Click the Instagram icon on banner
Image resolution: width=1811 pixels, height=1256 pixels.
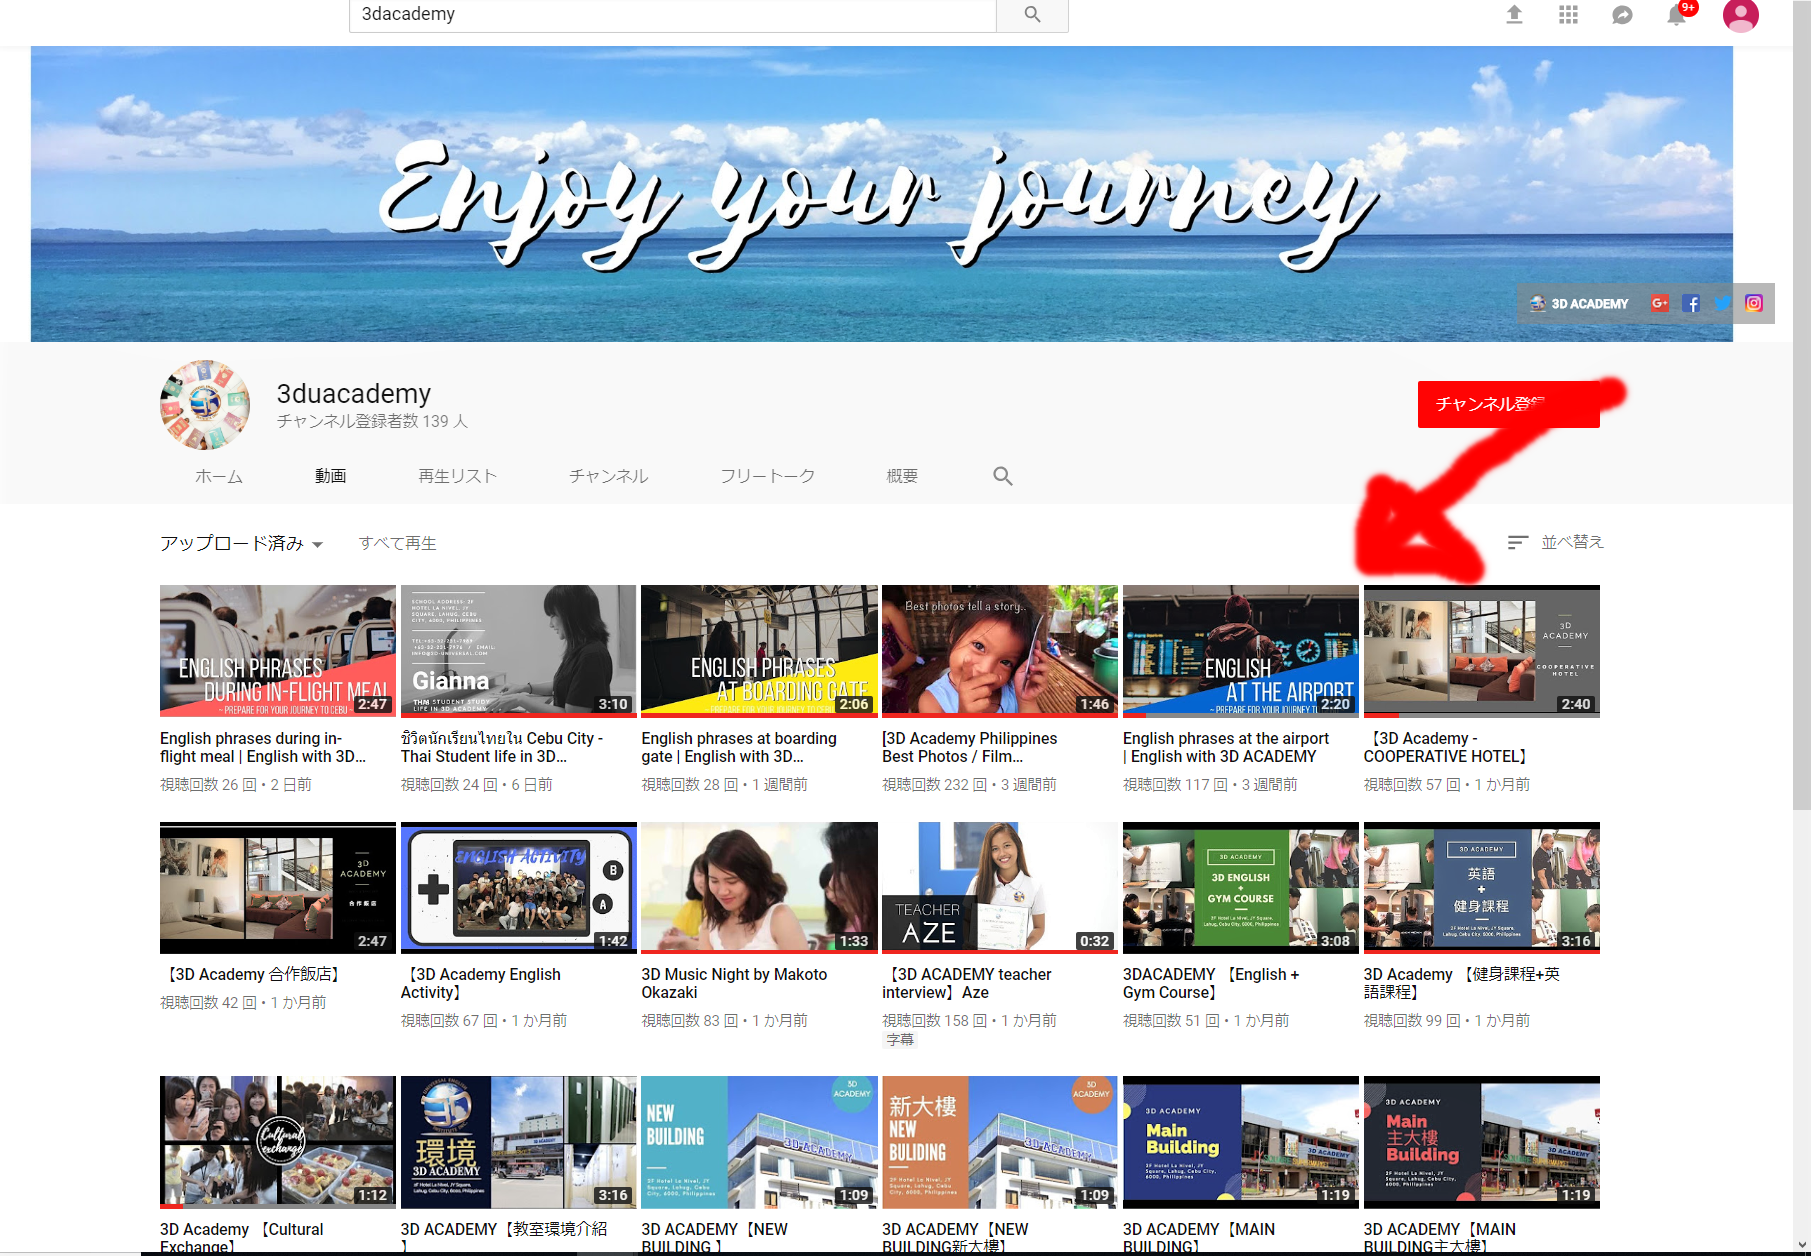pyautogui.click(x=1754, y=304)
